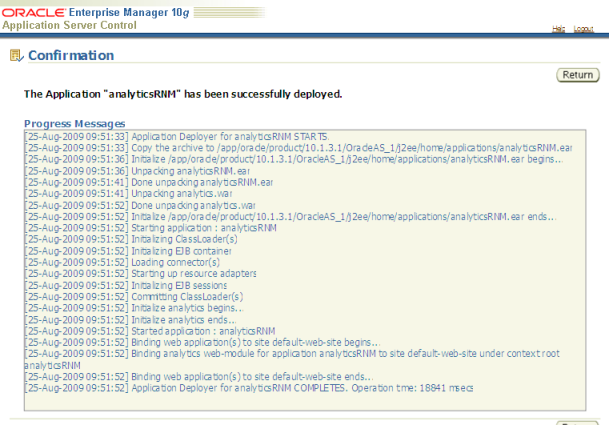Click the 'Copy the archive to' log line
Screen dimensions: 609x425
(299, 148)
